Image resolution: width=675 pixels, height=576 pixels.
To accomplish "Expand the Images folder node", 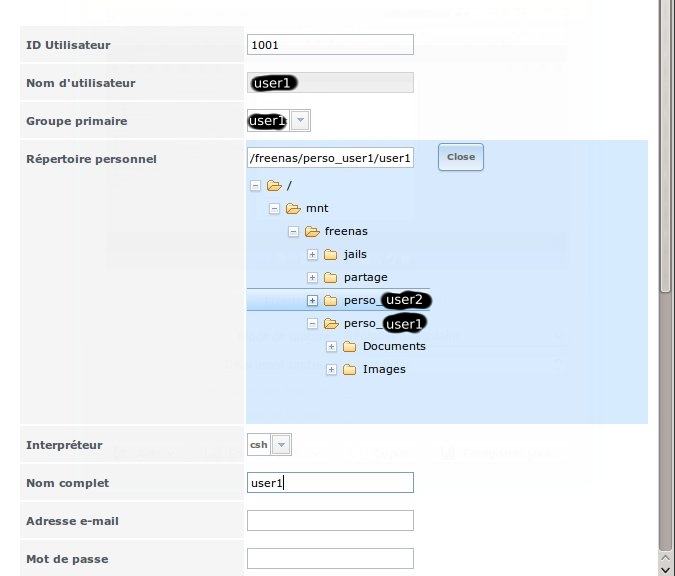I will [x=331, y=370].
